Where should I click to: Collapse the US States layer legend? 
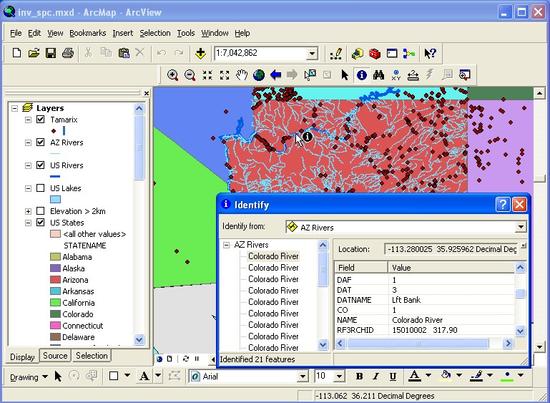pos(28,223)
